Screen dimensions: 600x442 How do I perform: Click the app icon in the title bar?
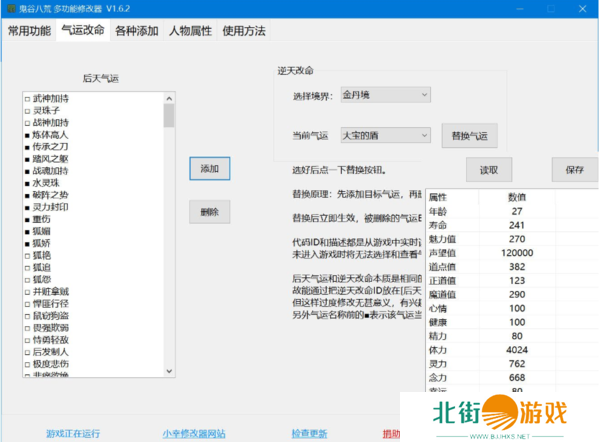[x=9, y=8]
